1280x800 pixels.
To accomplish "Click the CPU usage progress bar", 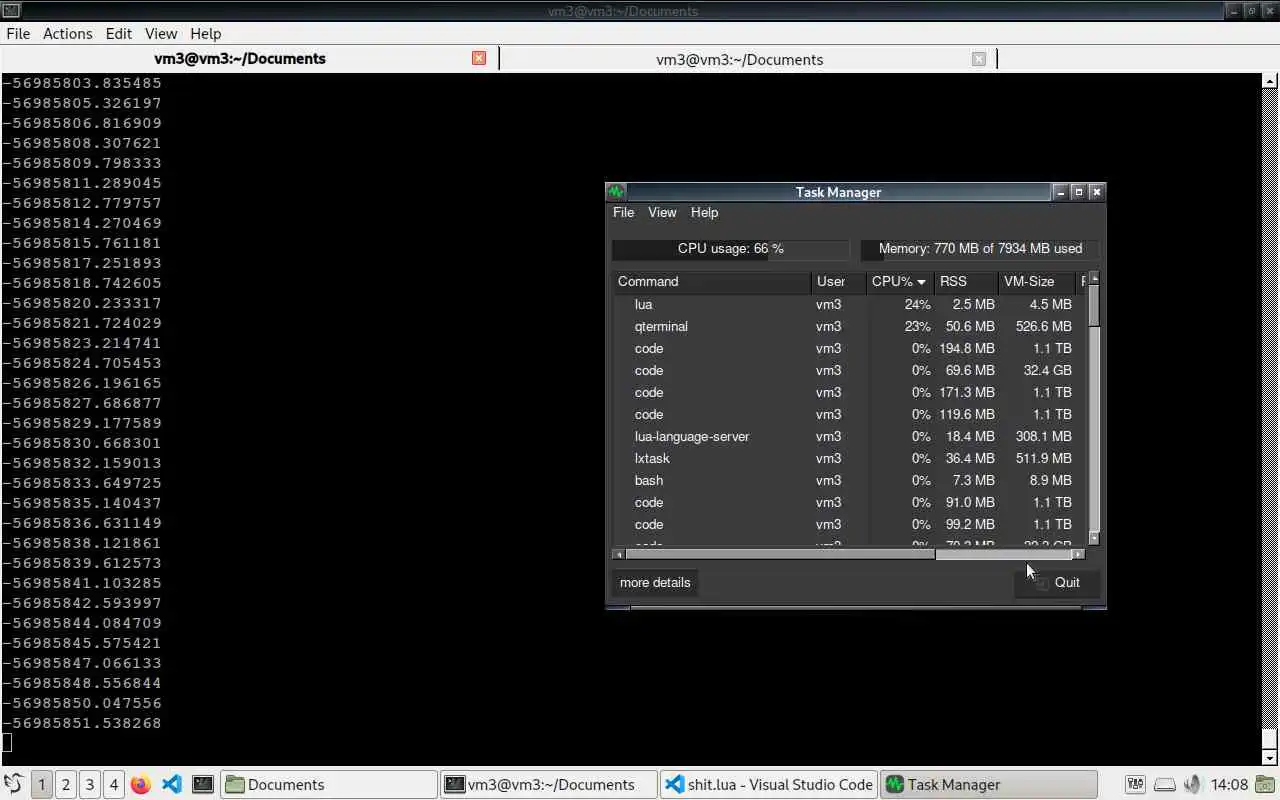I will (731, 248).
